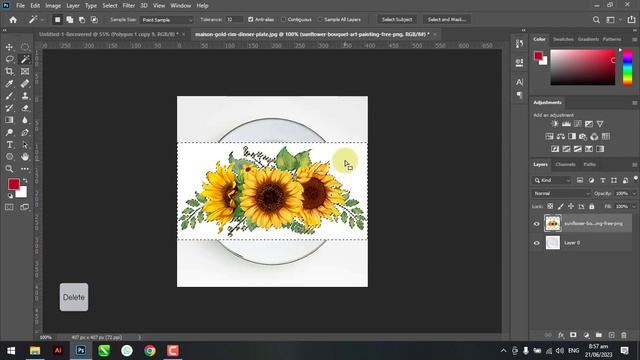Screen dimensions: 640x360
Task: Switch to the Untitled-1-Recovered document tab
Action: [x=109, y=34]
